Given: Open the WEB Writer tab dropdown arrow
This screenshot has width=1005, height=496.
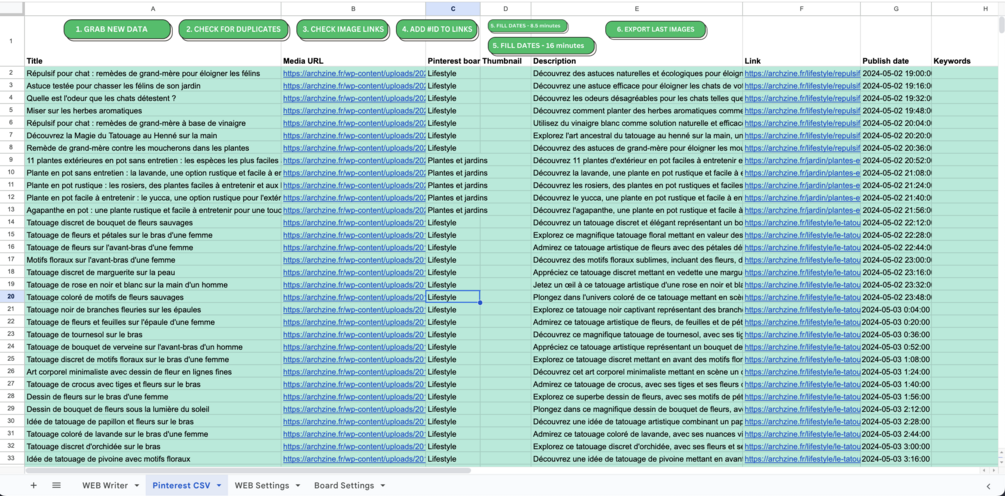Looking at the screenshot, I should point(137,486).
